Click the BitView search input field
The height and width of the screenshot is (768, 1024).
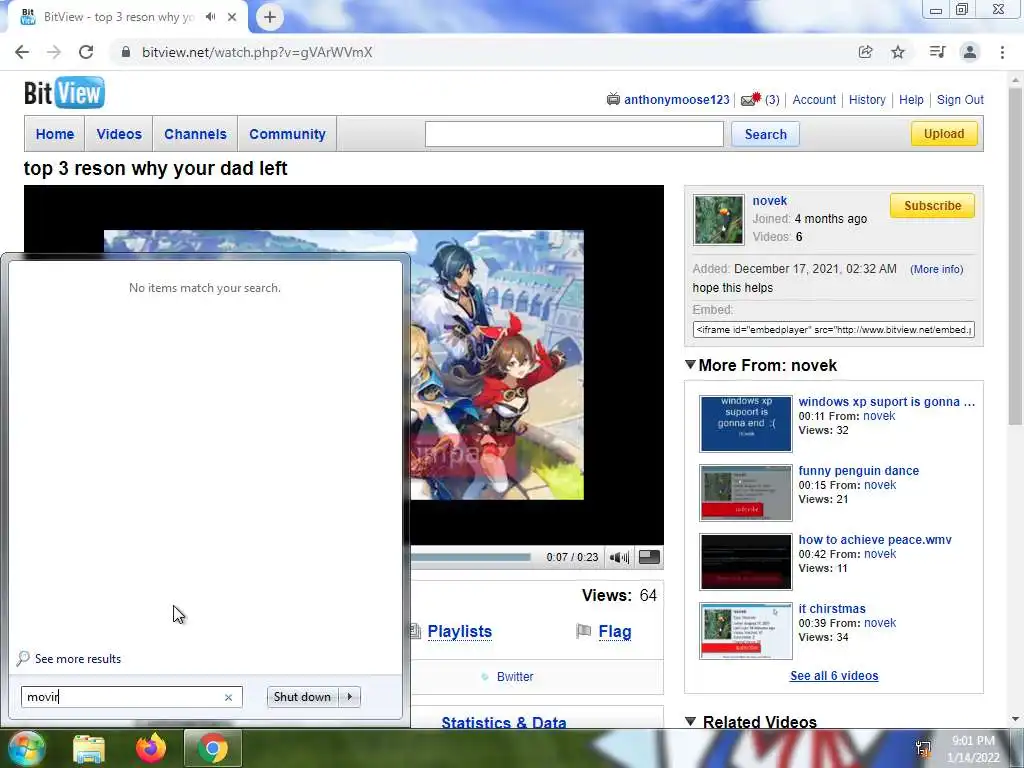click(574, 134)
